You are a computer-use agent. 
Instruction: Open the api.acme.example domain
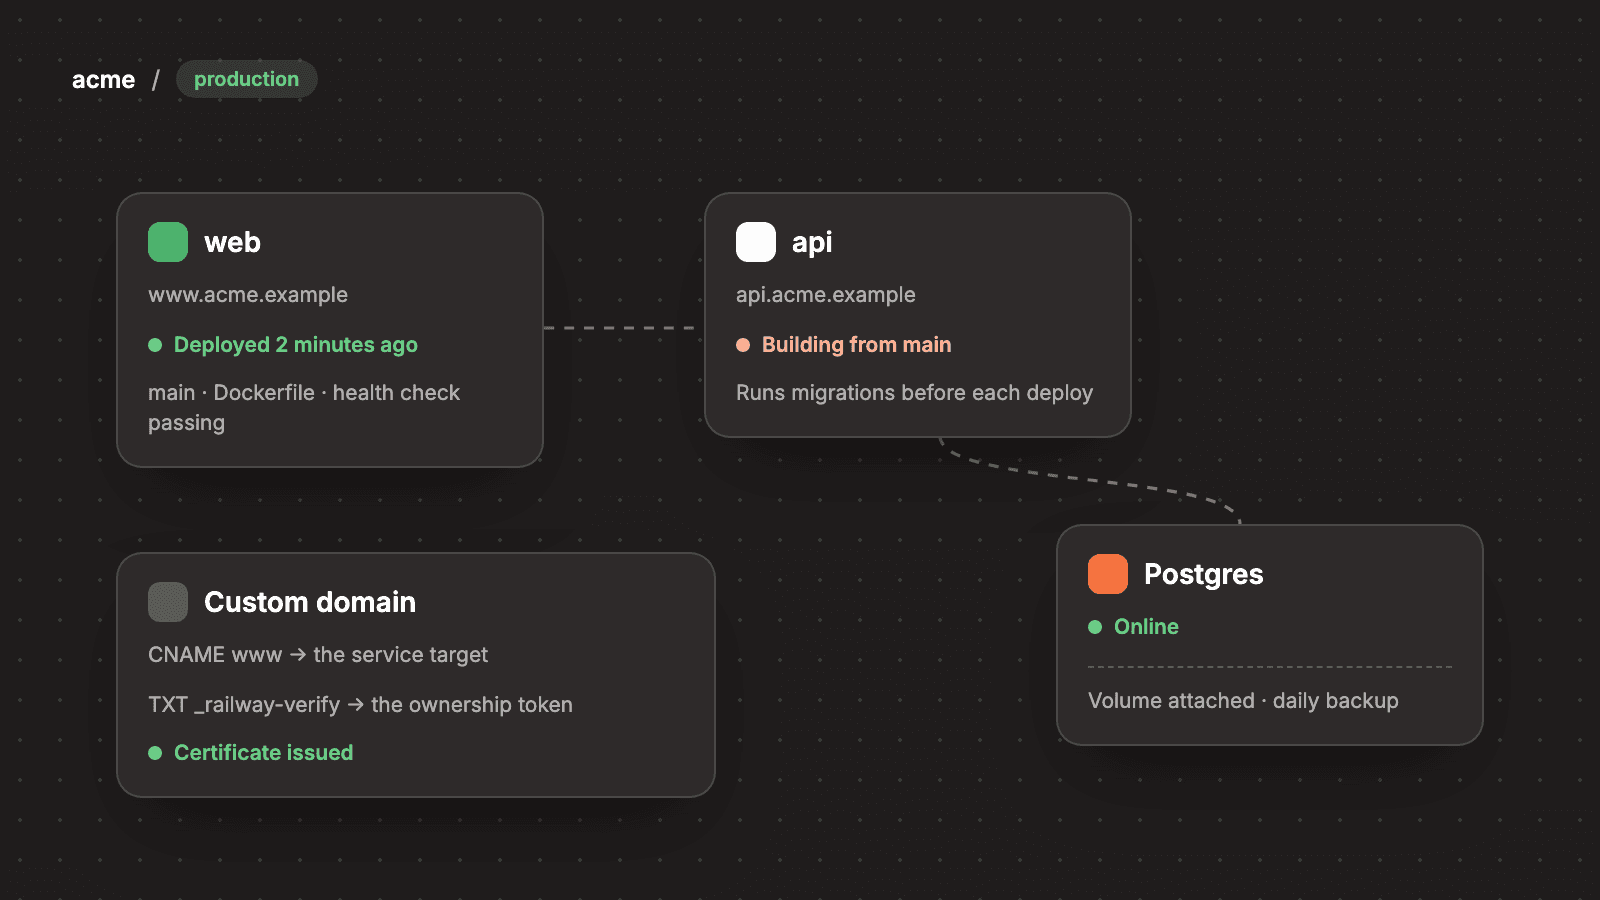826,295
